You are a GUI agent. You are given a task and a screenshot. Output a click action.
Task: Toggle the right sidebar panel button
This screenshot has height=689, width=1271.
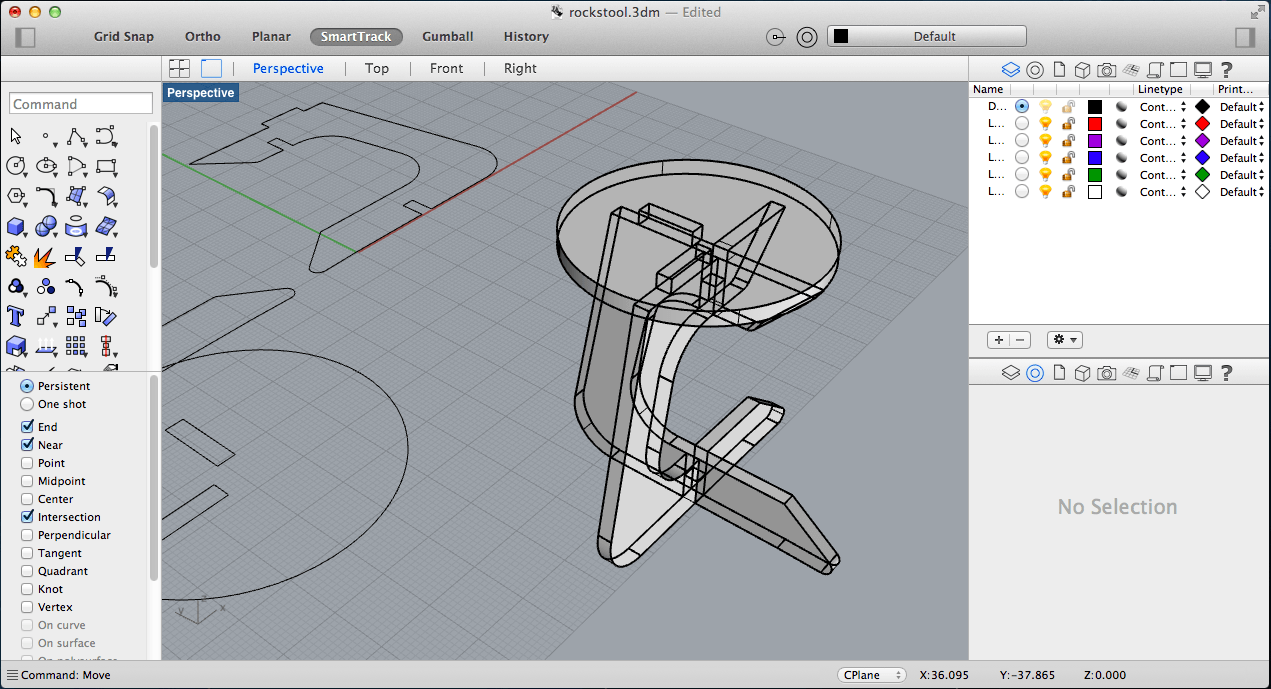1245,37
